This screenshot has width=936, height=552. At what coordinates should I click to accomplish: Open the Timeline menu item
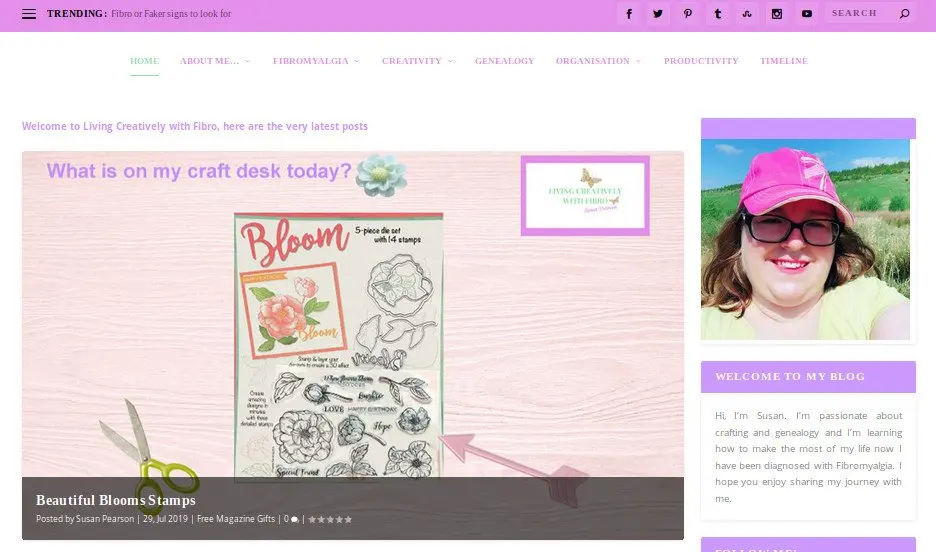[784, 61]
